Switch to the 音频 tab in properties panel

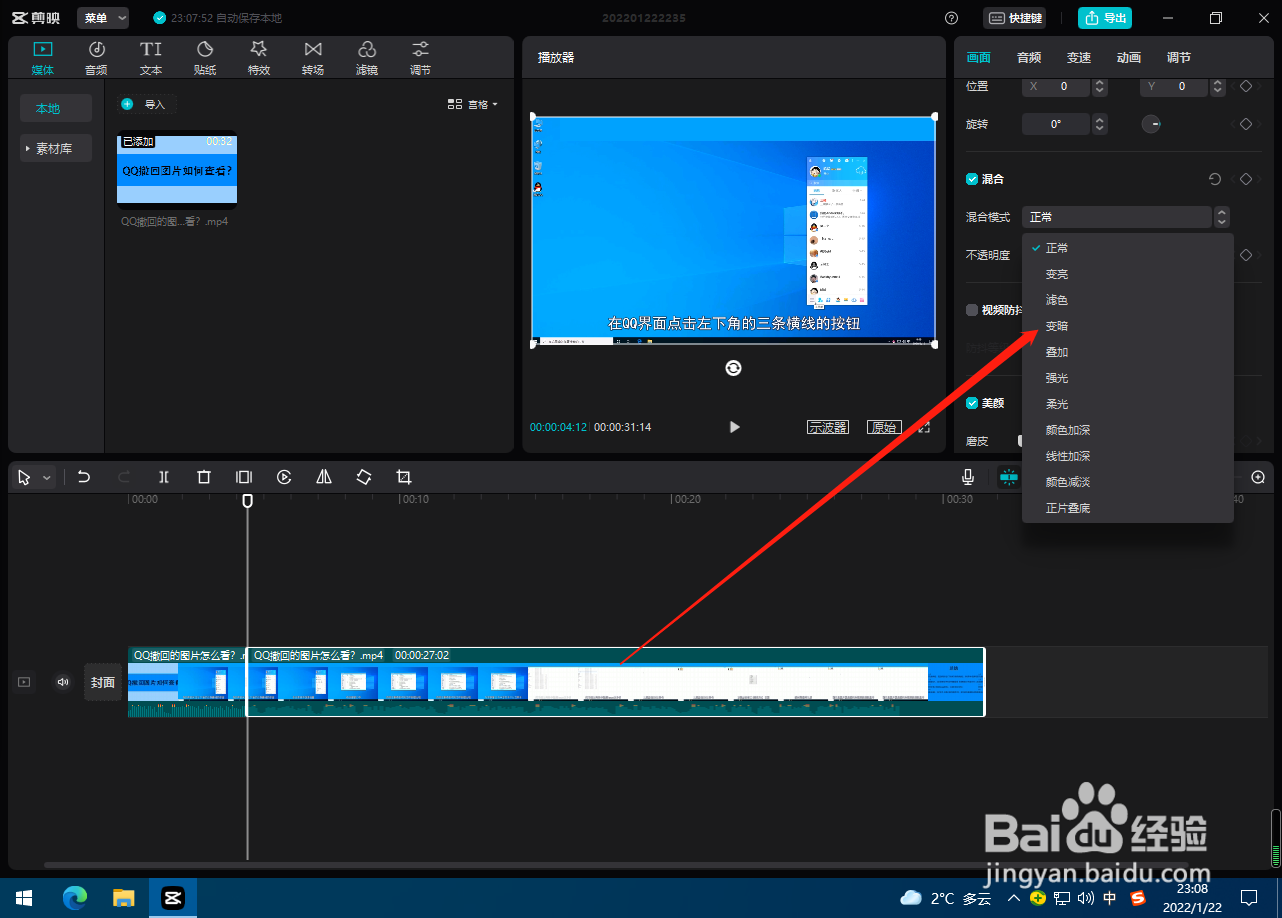(1029, 58)
